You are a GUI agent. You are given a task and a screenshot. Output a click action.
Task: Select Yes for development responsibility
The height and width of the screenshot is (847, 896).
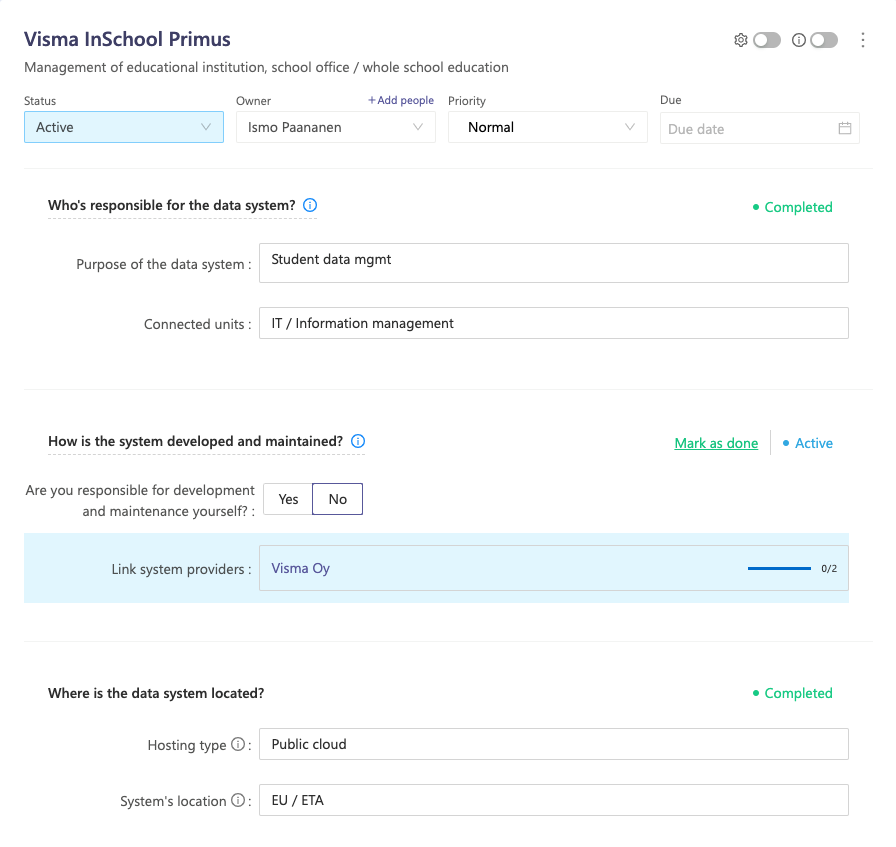288,499
